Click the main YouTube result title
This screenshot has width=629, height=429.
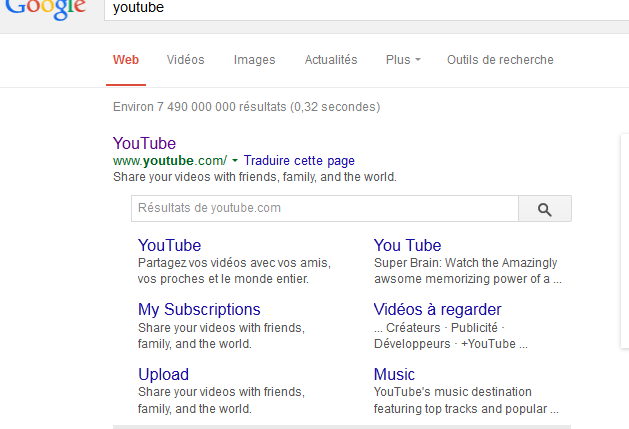click(x=144, y=143)
